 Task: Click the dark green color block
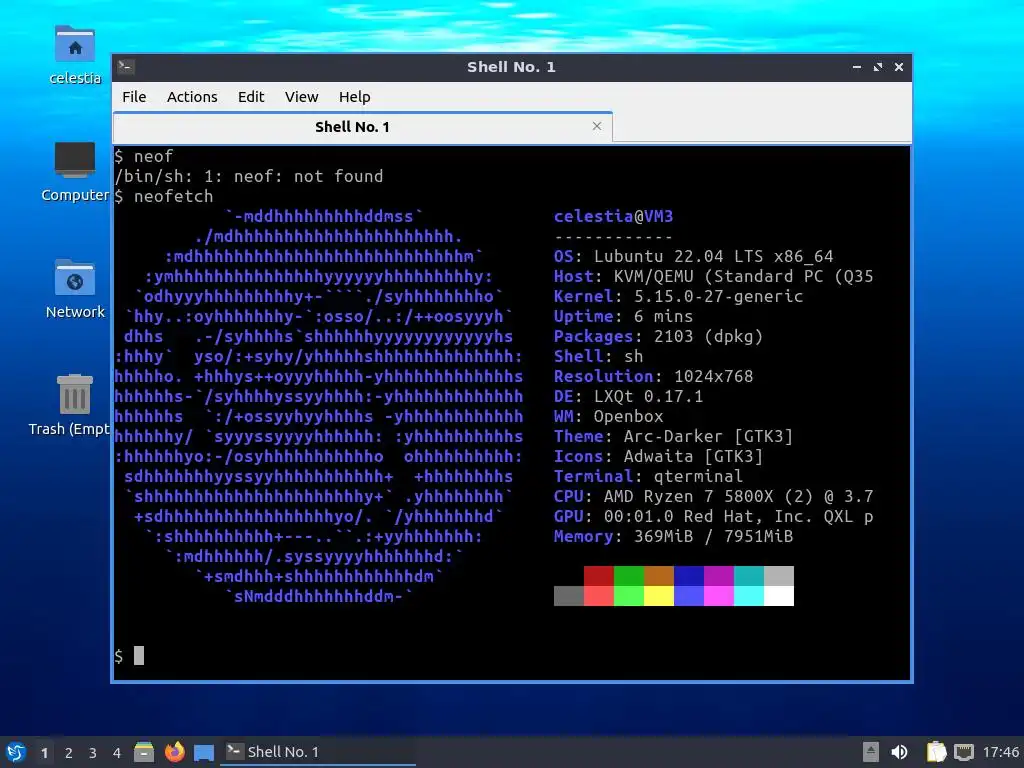click(629, 576)
